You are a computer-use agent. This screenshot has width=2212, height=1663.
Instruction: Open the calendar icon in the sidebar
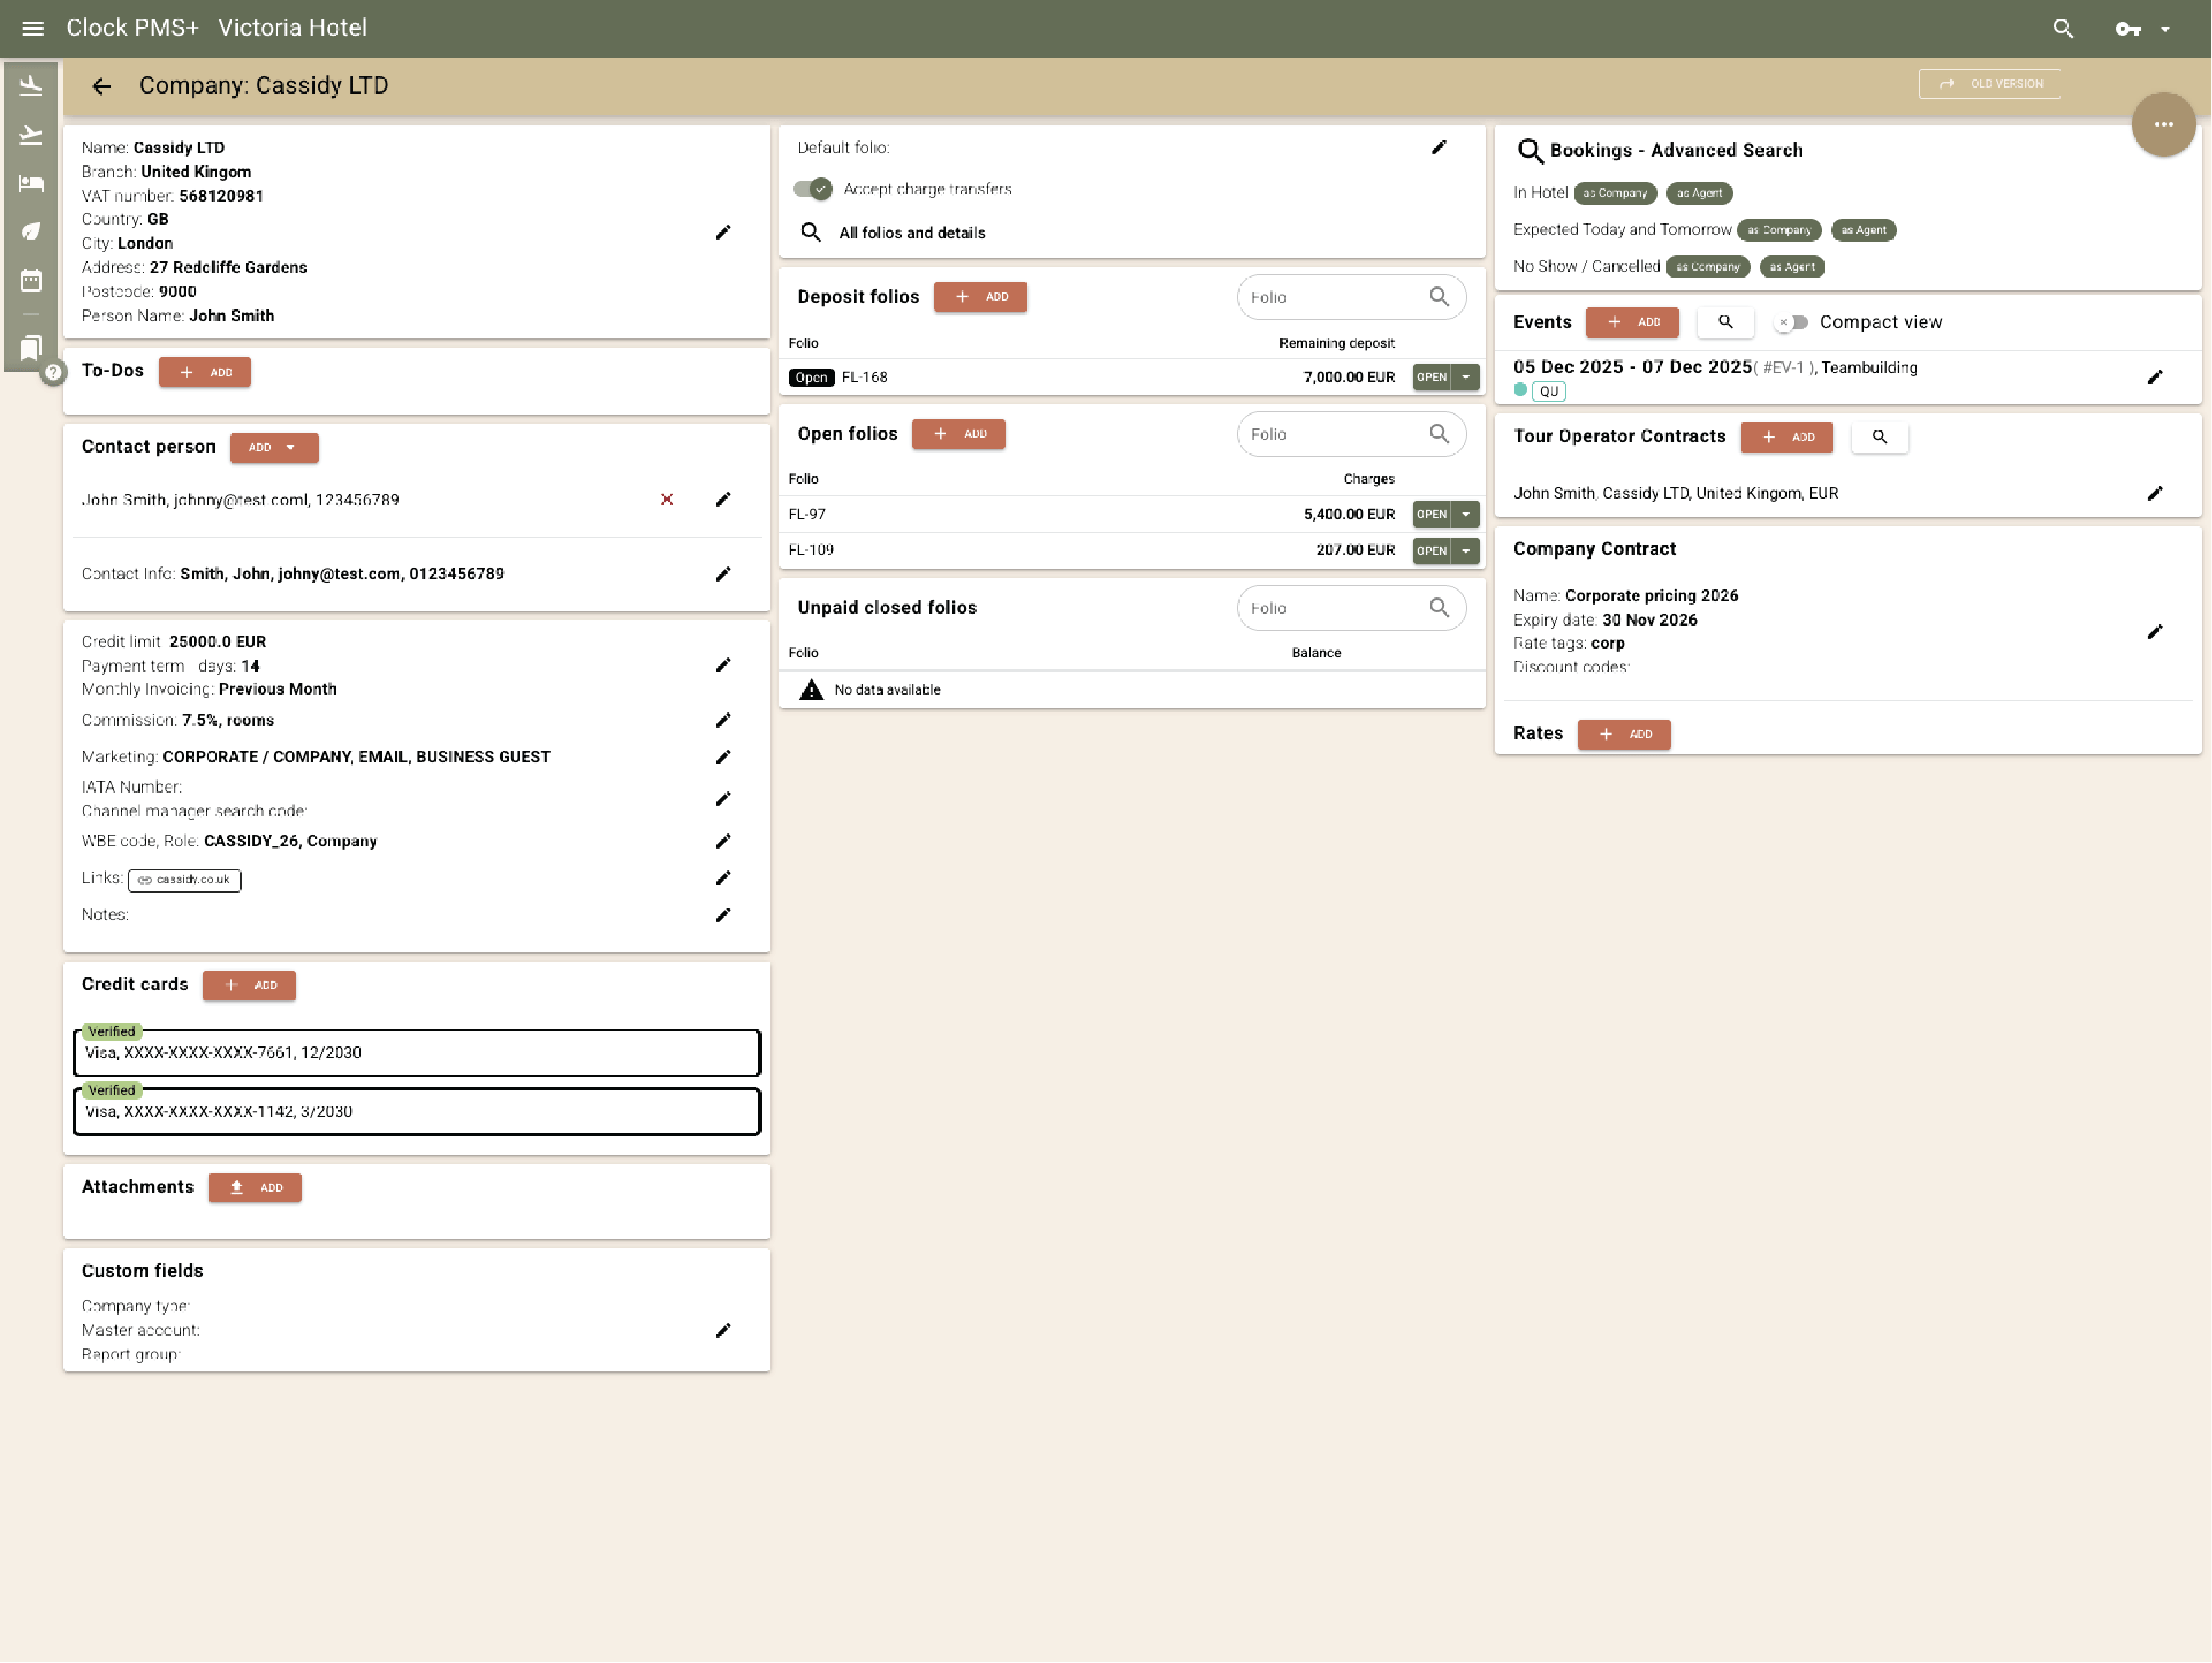(30, 281)
